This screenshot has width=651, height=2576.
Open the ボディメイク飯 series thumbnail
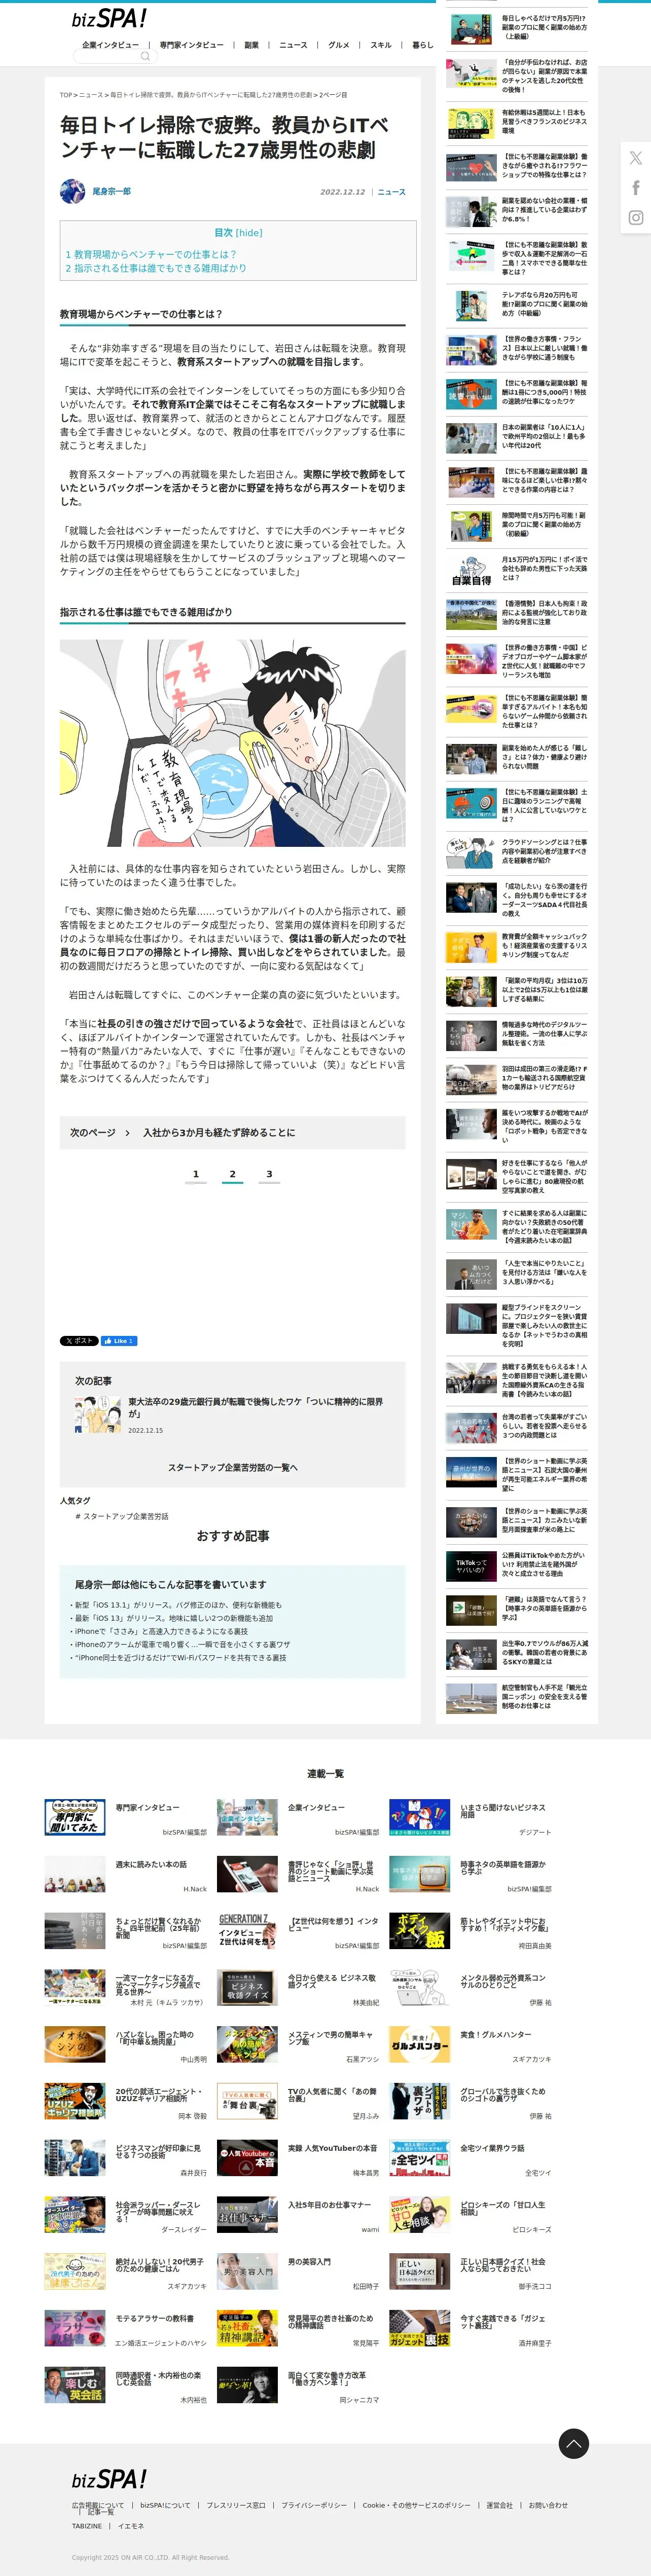tap(420, 1931)
